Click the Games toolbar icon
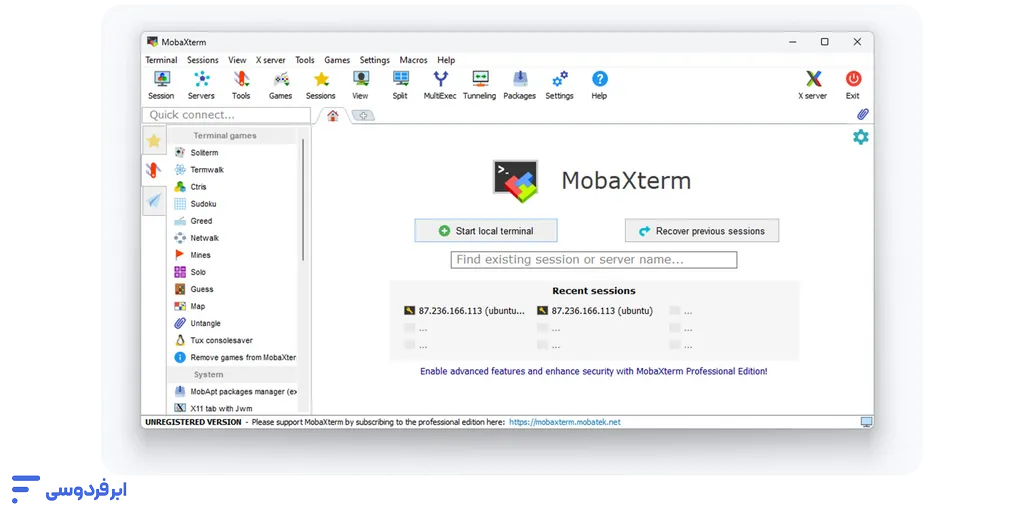 pos(281,86)
